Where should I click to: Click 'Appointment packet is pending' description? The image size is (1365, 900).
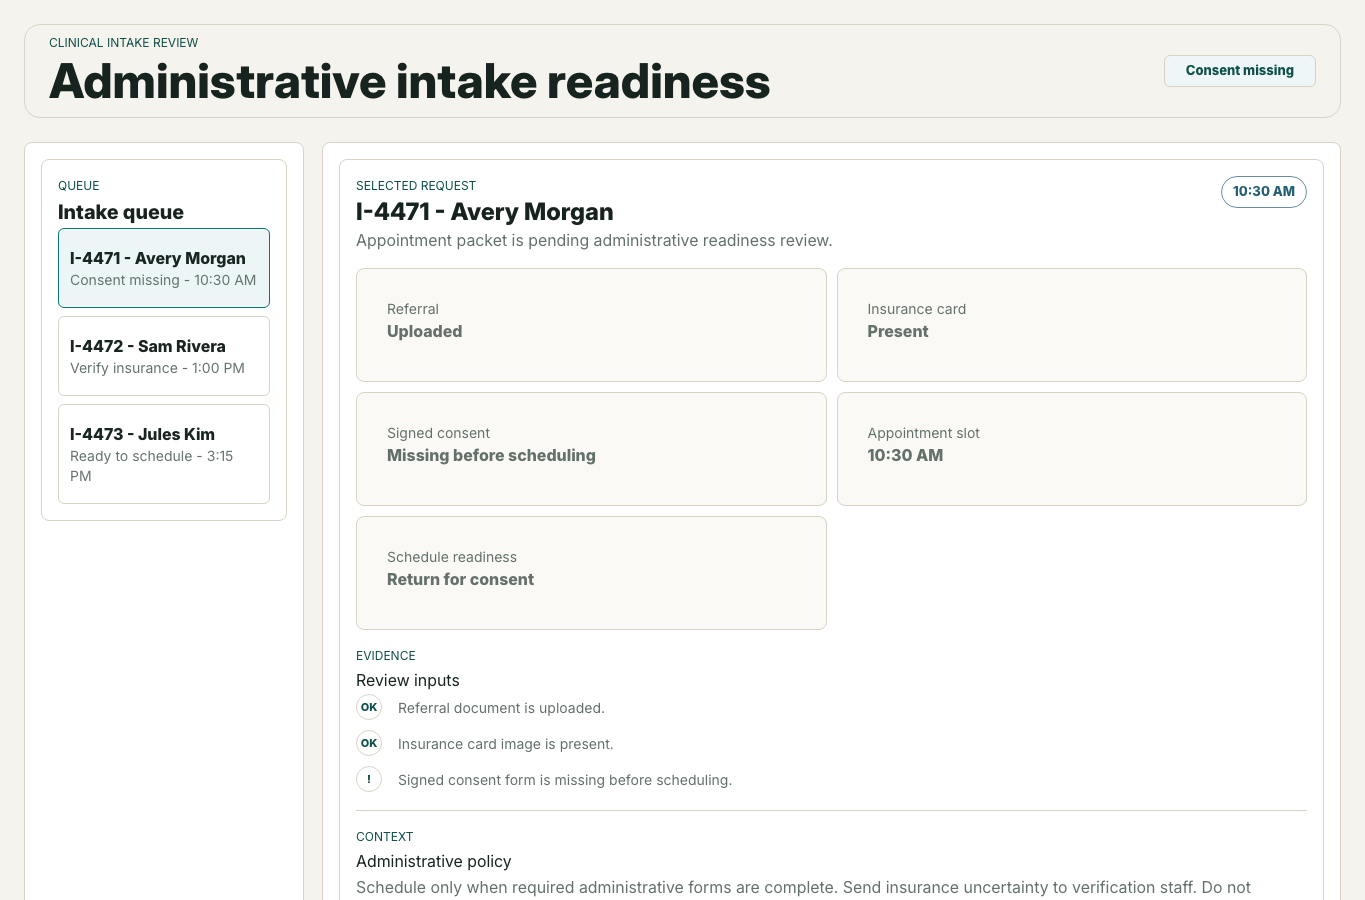[594, 240]
